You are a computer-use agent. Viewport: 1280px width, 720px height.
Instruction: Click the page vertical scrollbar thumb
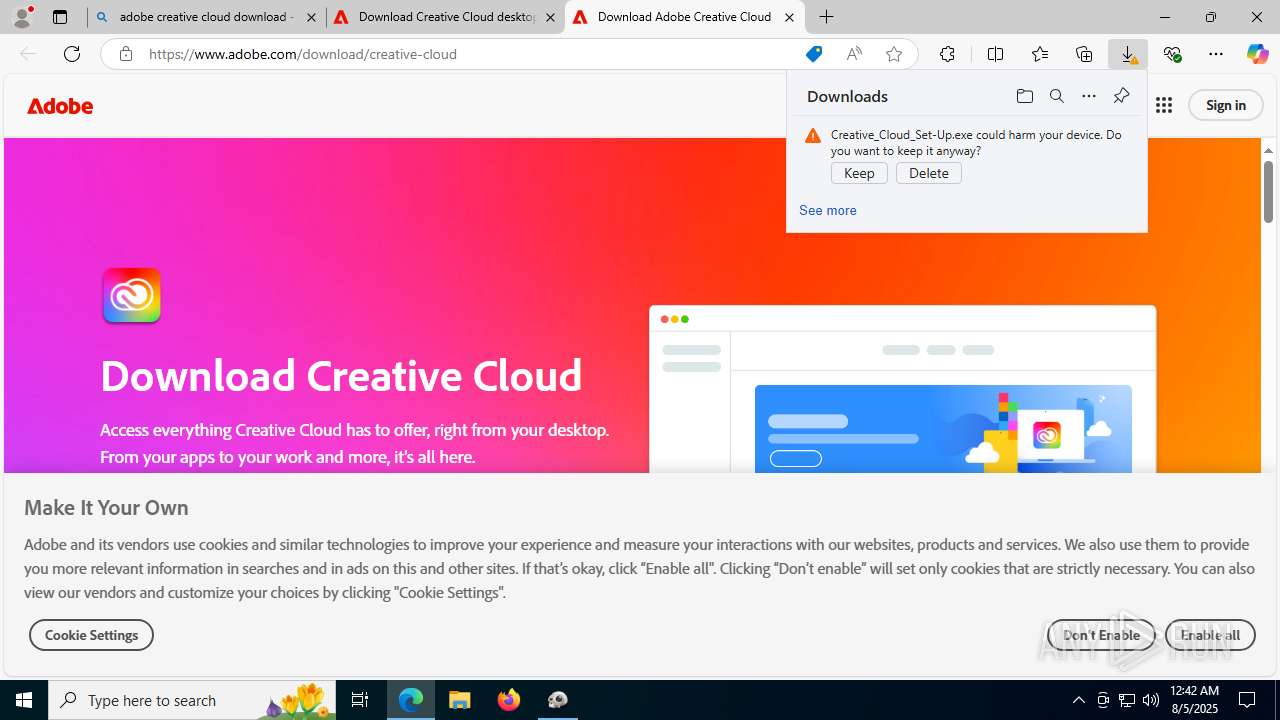coord(1268,190)
